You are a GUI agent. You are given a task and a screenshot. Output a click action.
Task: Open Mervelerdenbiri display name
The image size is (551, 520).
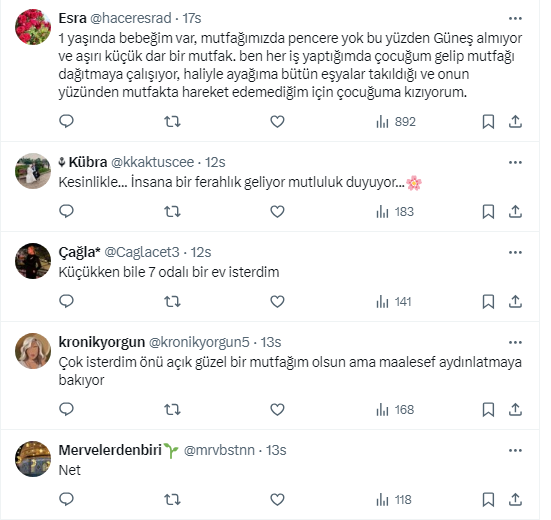coord(110,450)
